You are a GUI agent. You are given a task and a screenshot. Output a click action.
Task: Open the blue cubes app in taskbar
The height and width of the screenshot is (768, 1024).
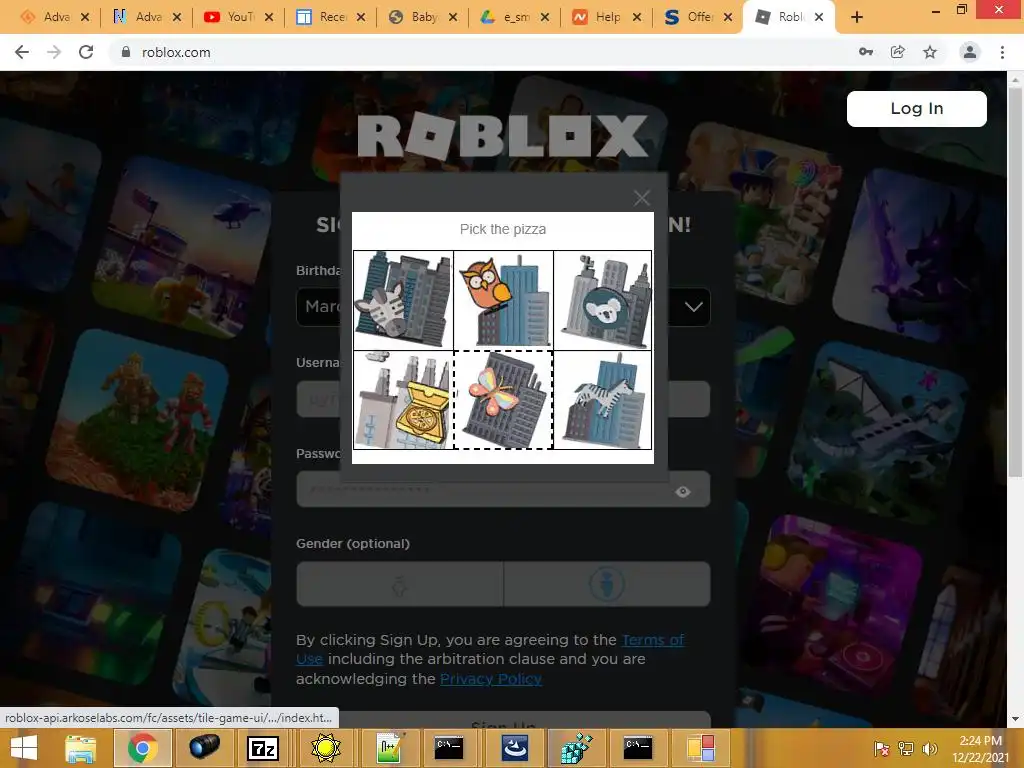(577, 748)
